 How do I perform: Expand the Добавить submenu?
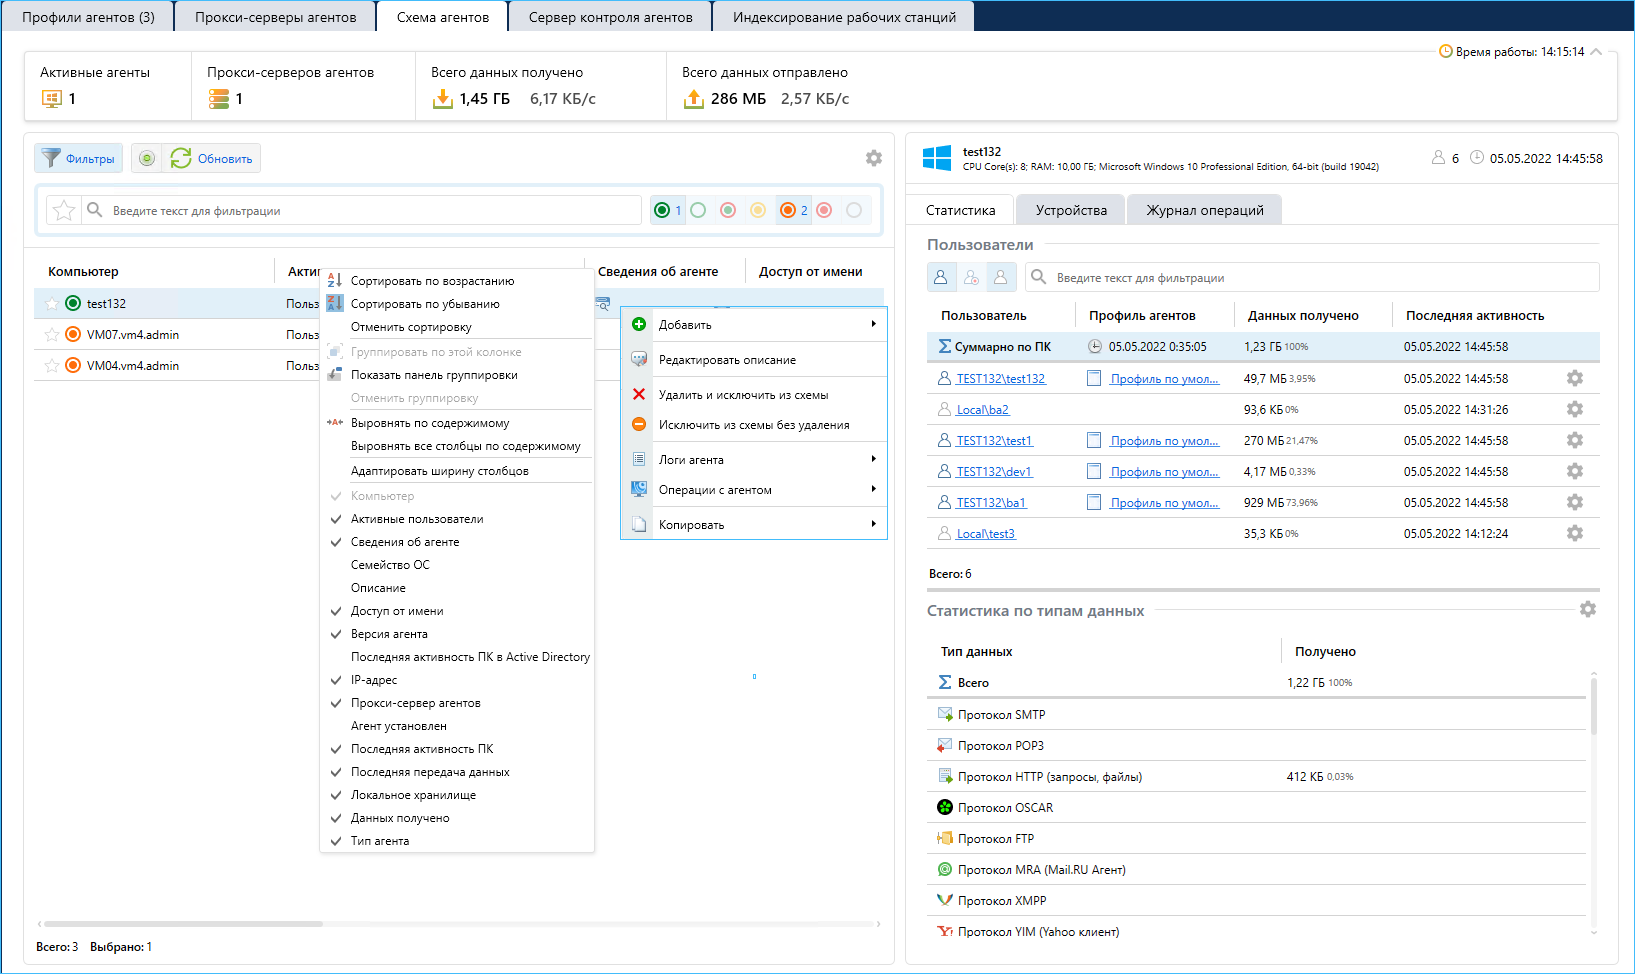tap(754, 324)
